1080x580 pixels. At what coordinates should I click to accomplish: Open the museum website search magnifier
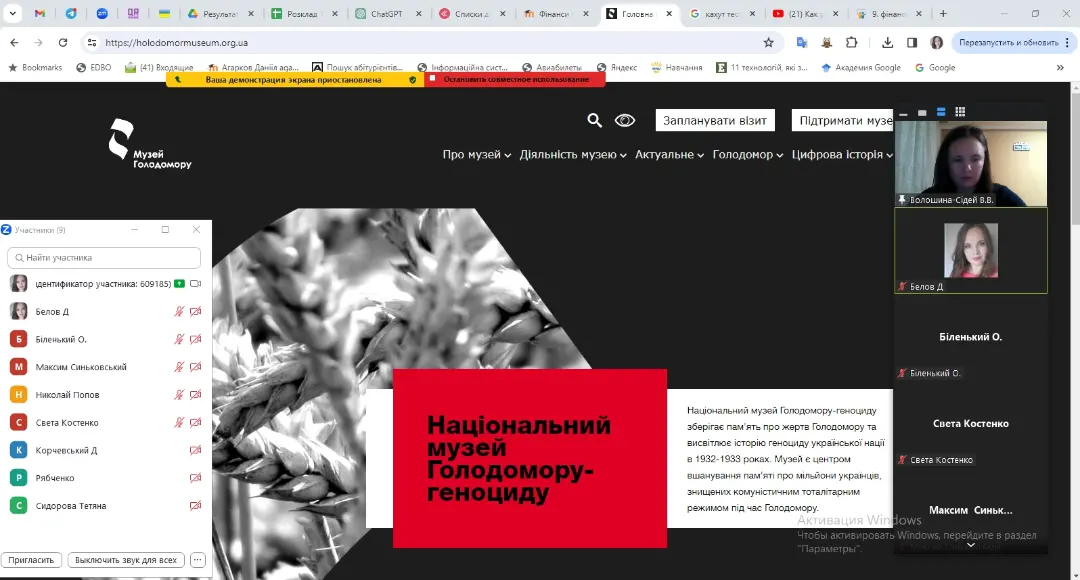click(594, 120)
